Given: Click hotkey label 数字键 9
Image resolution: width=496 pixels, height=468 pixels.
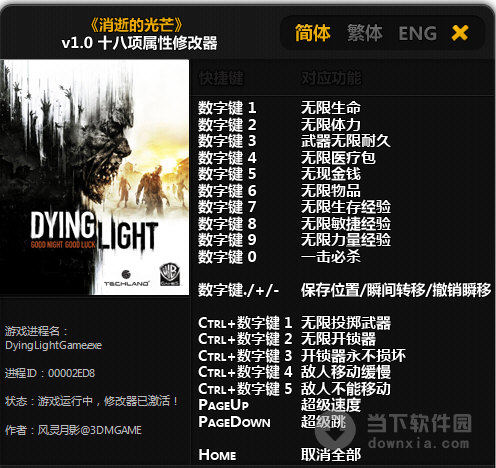Looking at the screenshot, I should (x=227, y=240).
